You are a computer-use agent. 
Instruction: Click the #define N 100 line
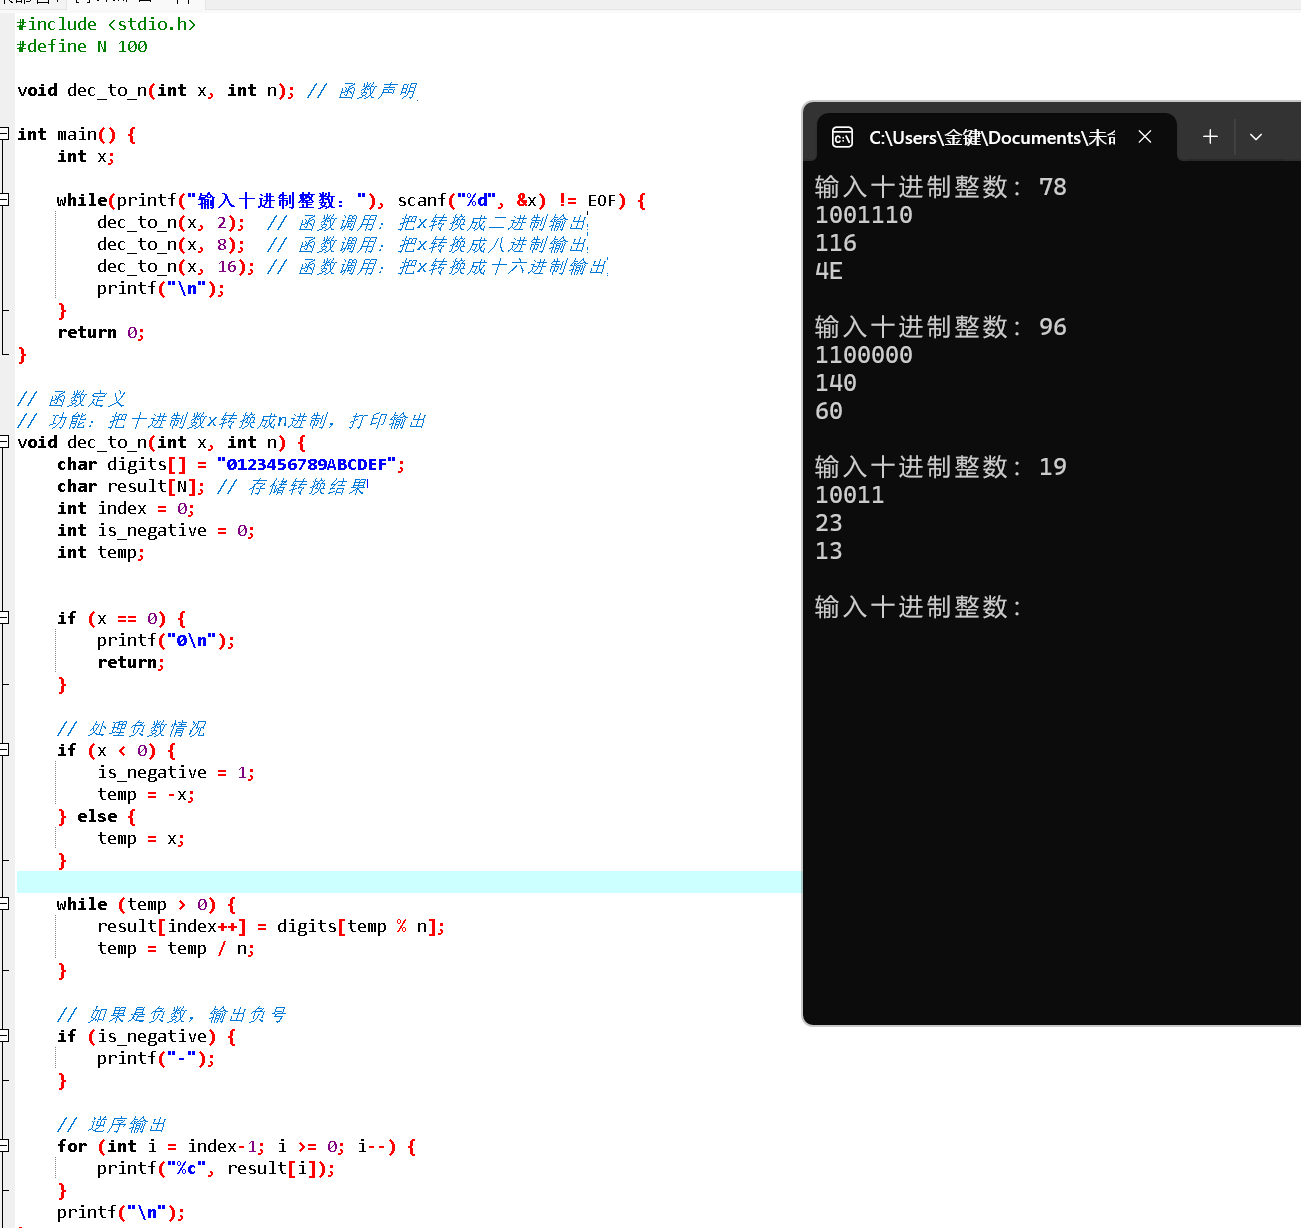tap(82, 46)
